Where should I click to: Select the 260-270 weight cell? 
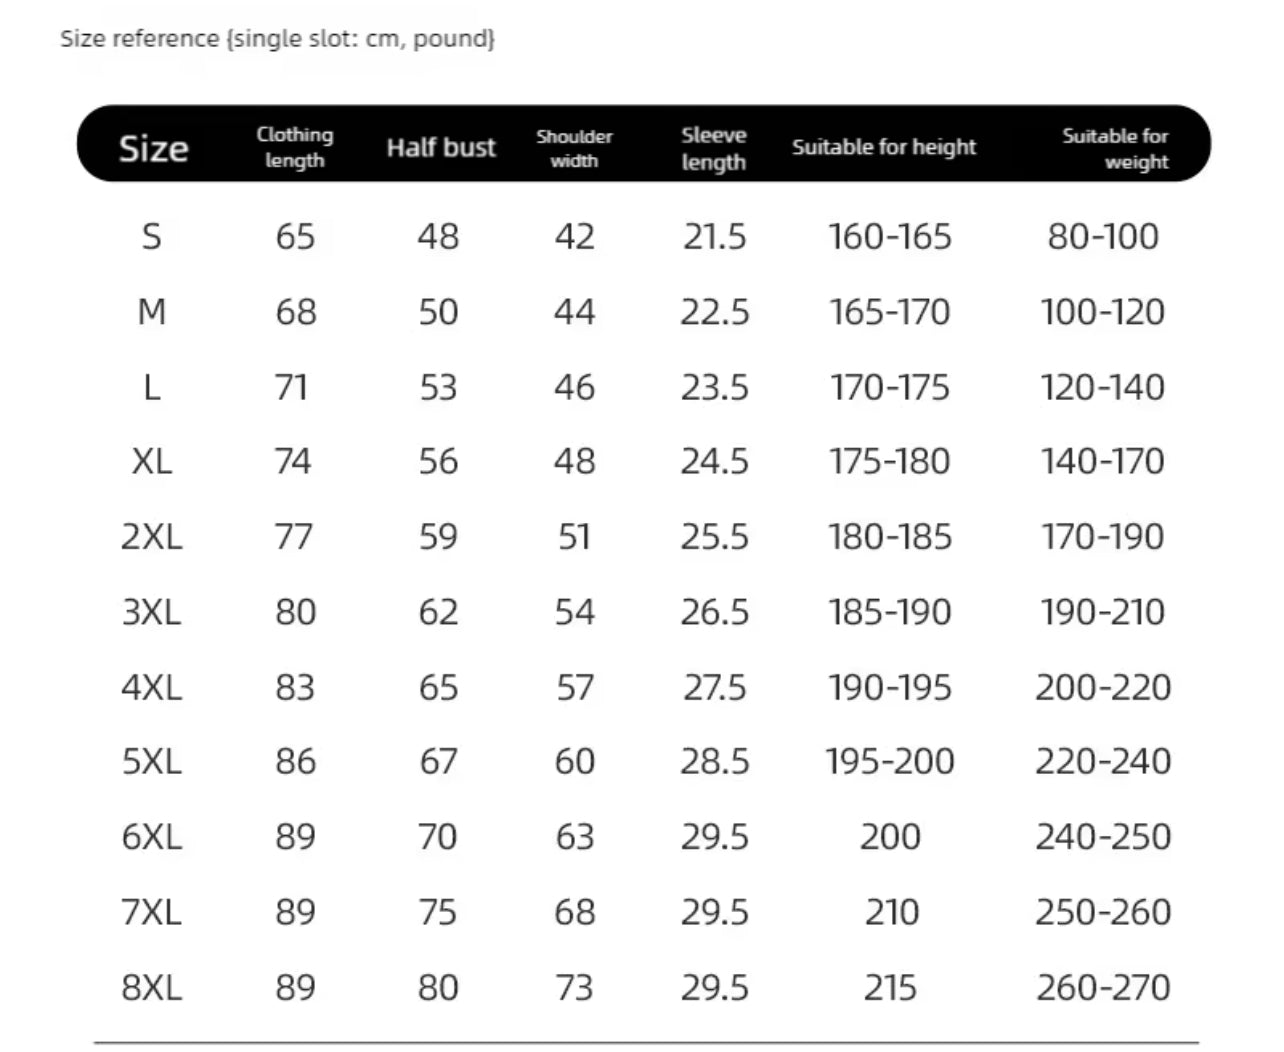tap(1102, 988)
